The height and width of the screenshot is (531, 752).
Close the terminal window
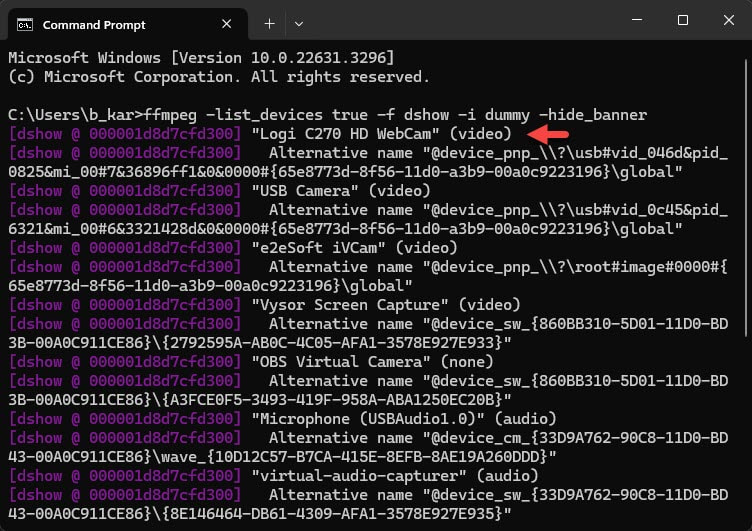point(729,20)
